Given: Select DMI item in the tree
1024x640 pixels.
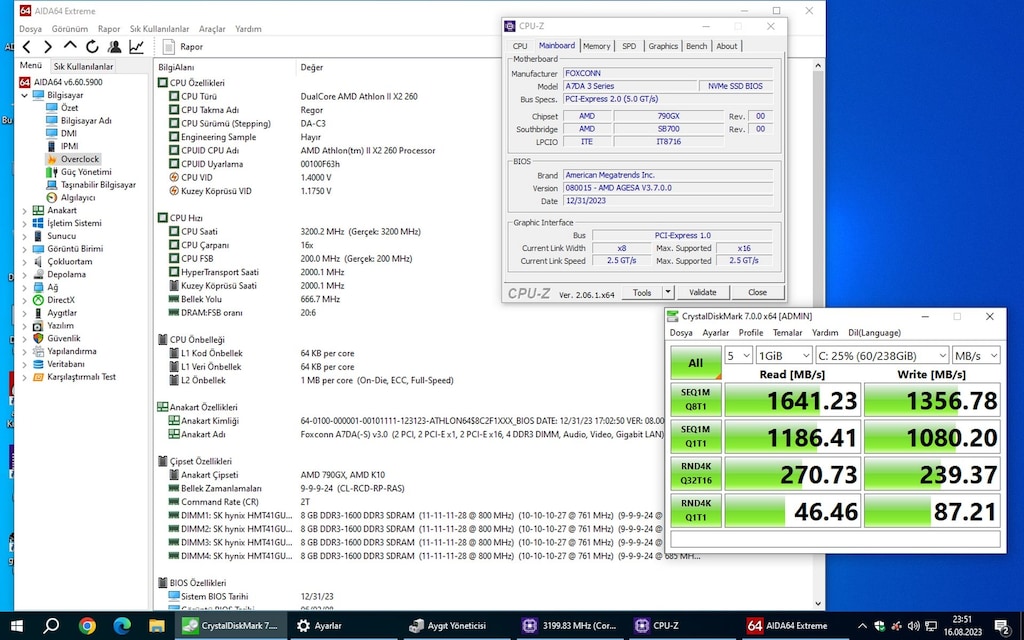Looking at the screenshot, I should click(69, 133).
